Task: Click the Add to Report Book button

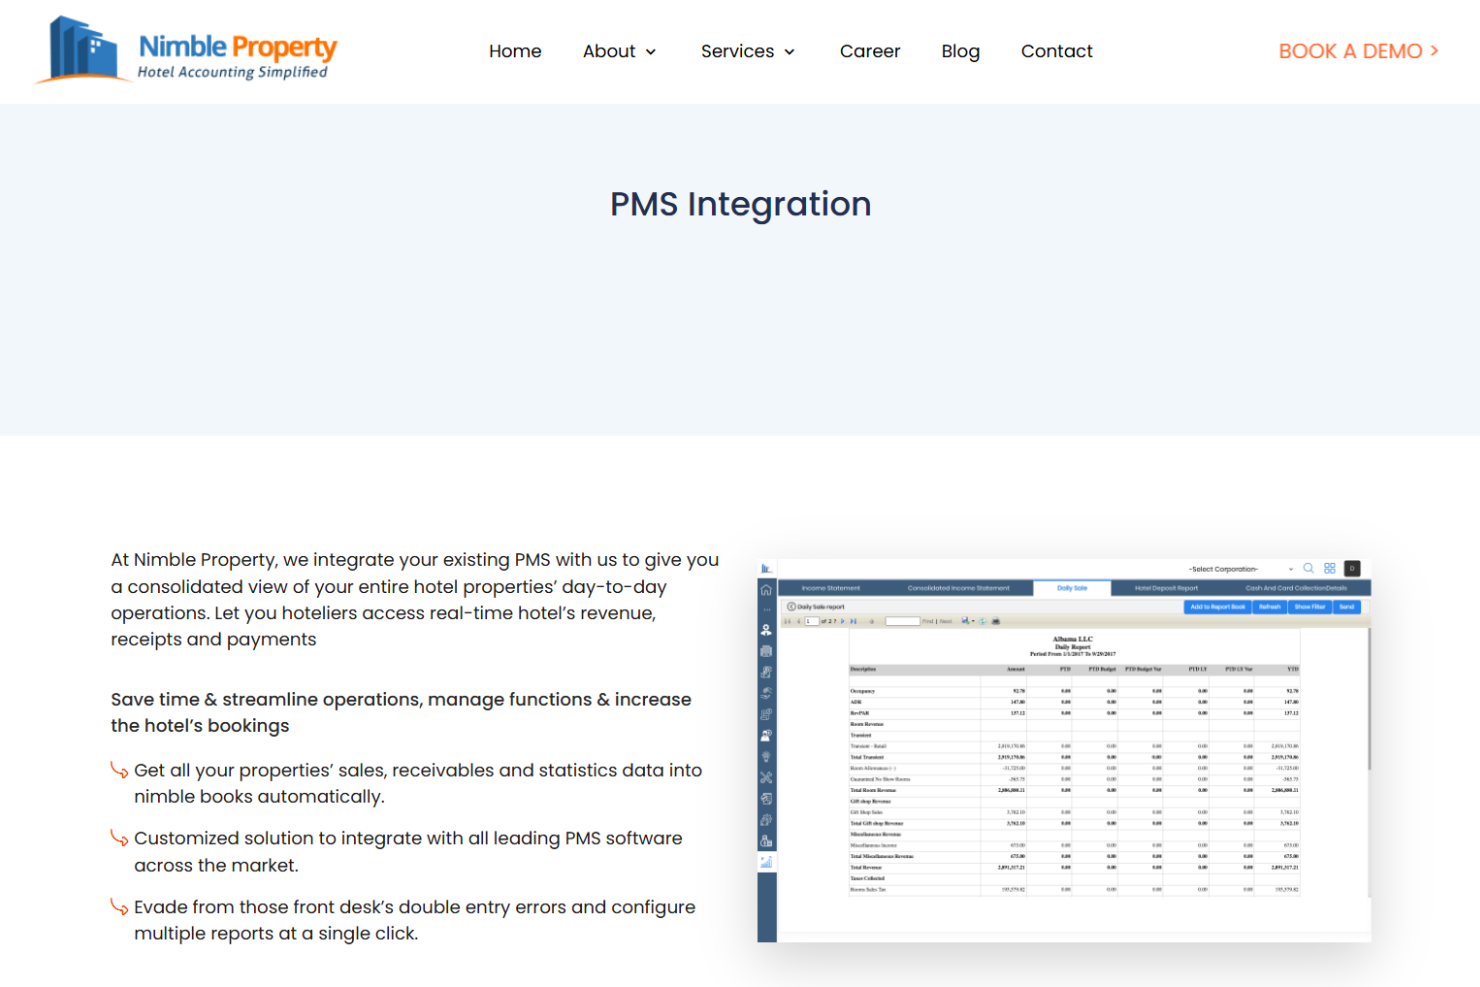Action: [1217, 607]
